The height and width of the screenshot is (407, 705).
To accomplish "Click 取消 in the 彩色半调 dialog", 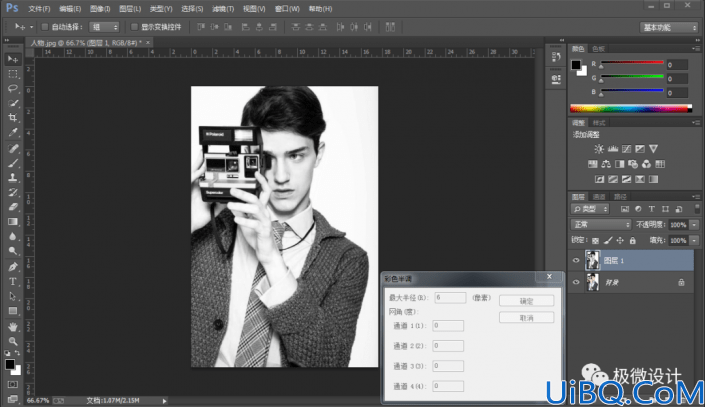I will pos(527,318).
